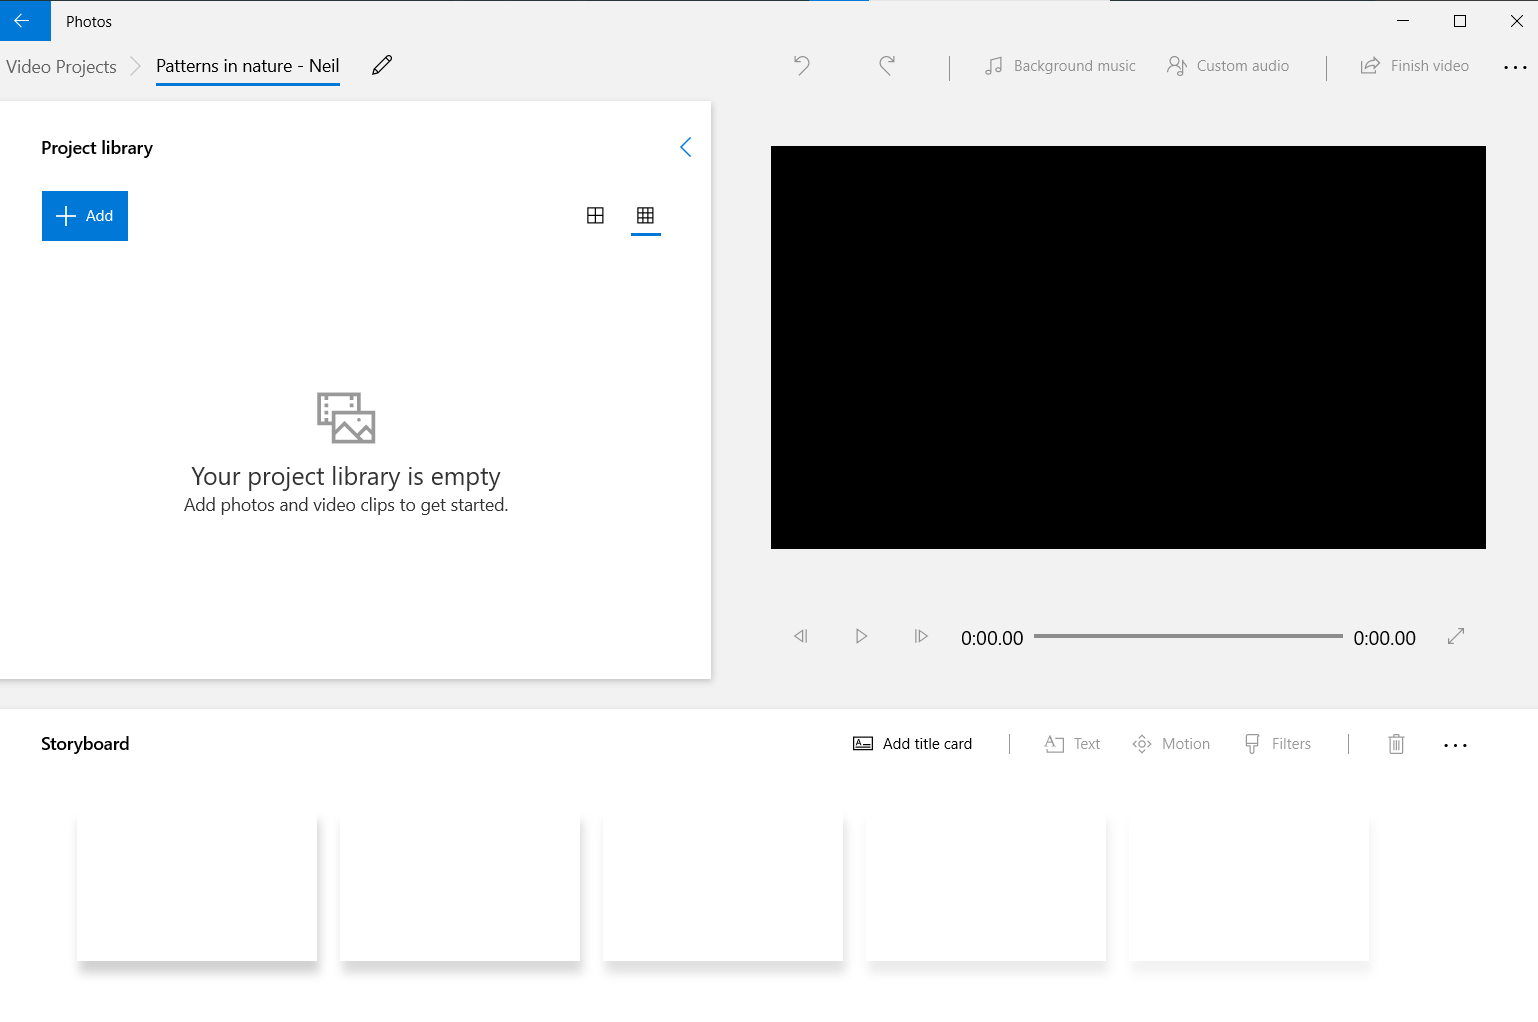
Task: Undo the last action
Action: pyautogui.click(x=802, y=66)
